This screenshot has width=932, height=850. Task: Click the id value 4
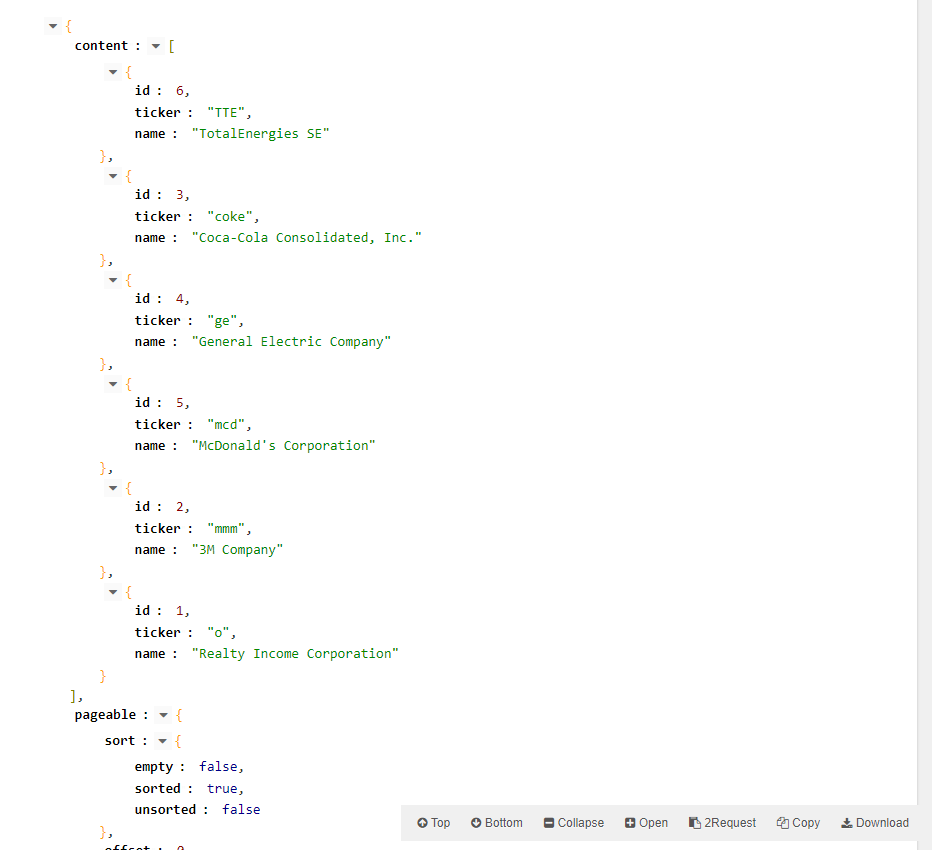[180, 299]
